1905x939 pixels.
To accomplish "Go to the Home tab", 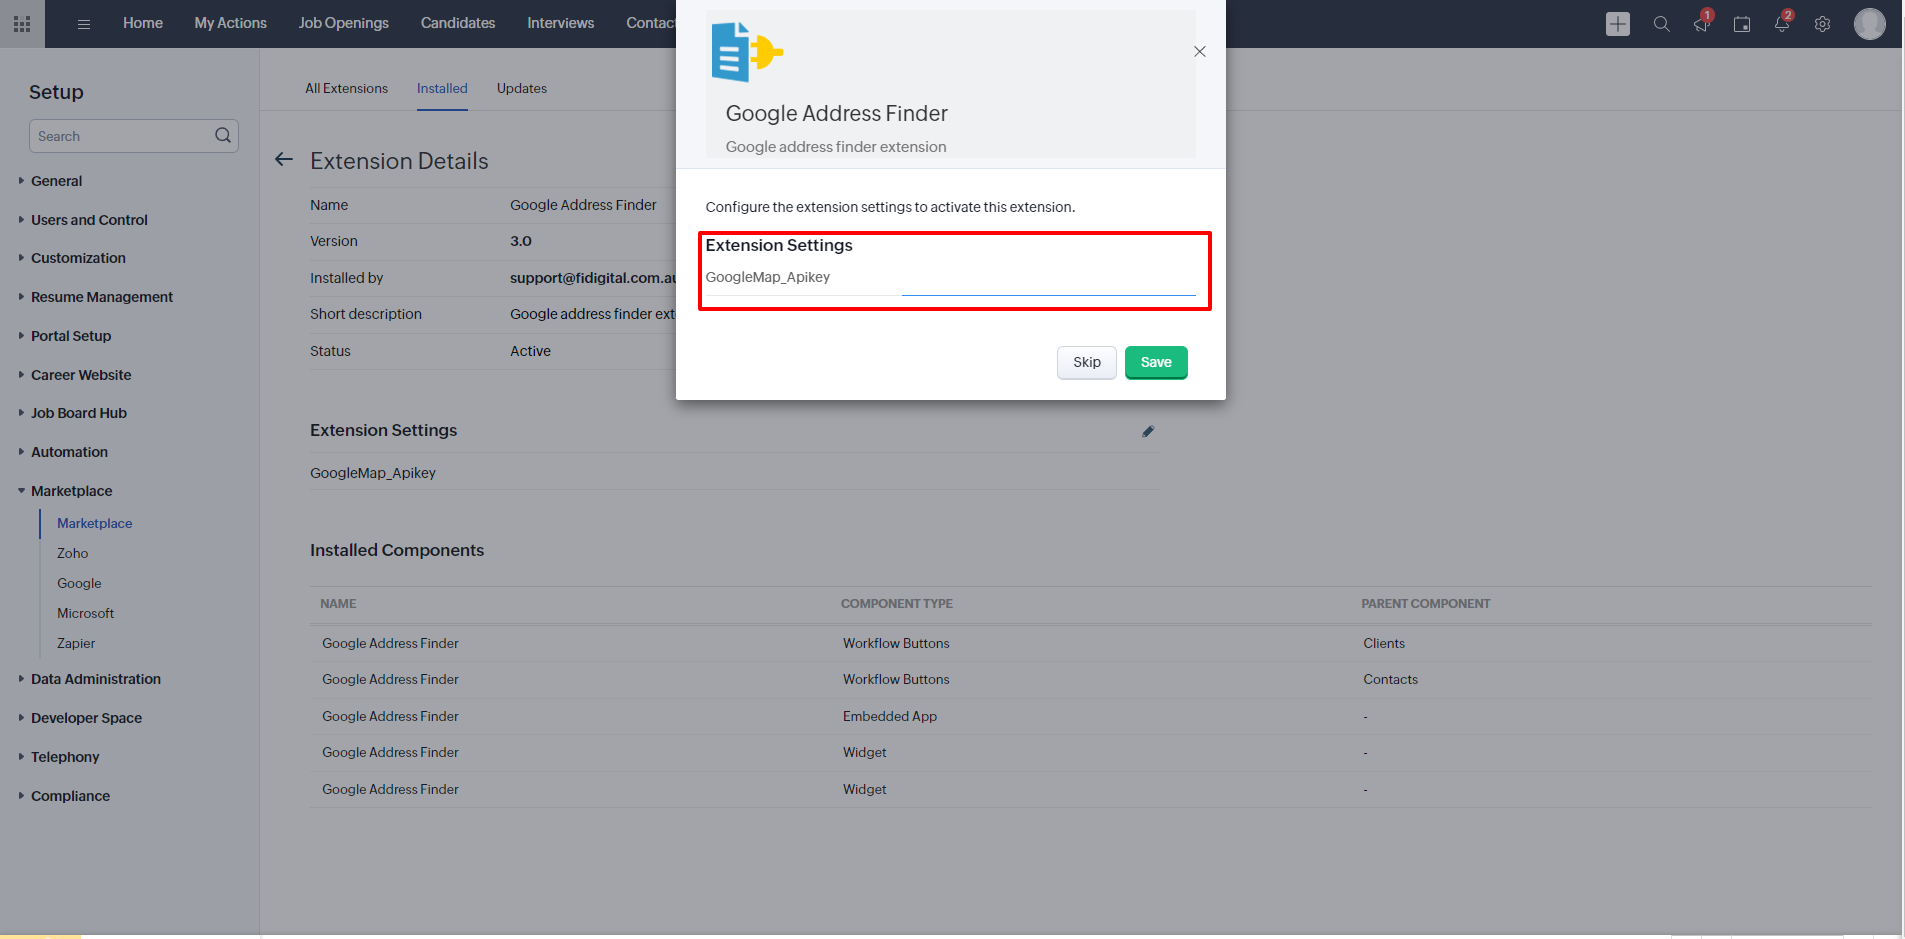I will 143,23.
